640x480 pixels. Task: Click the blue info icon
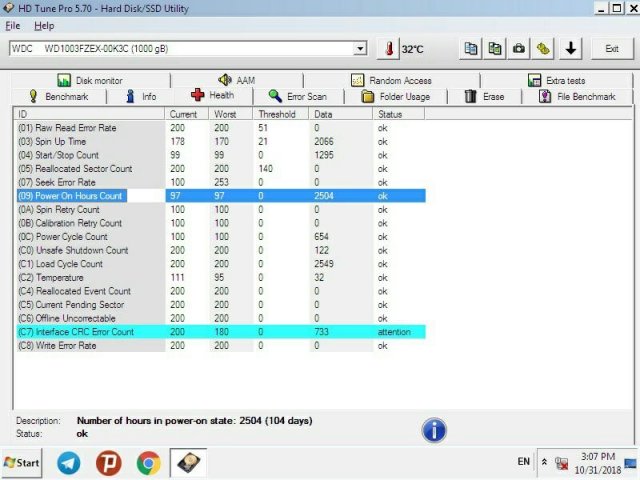(x=434, y=431)
